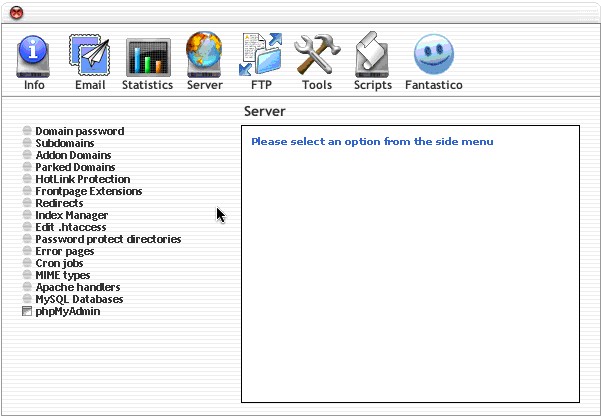
Task: Open HotLink Protection settings
Action: click(x=82, y=179)
